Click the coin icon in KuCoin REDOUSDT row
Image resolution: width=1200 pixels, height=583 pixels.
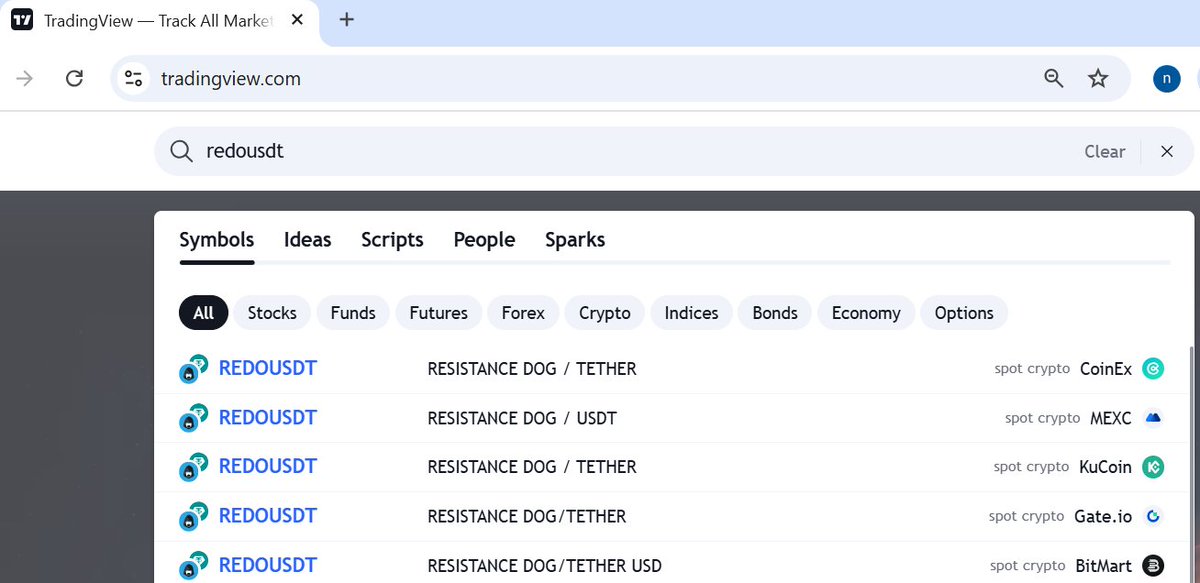193,468
